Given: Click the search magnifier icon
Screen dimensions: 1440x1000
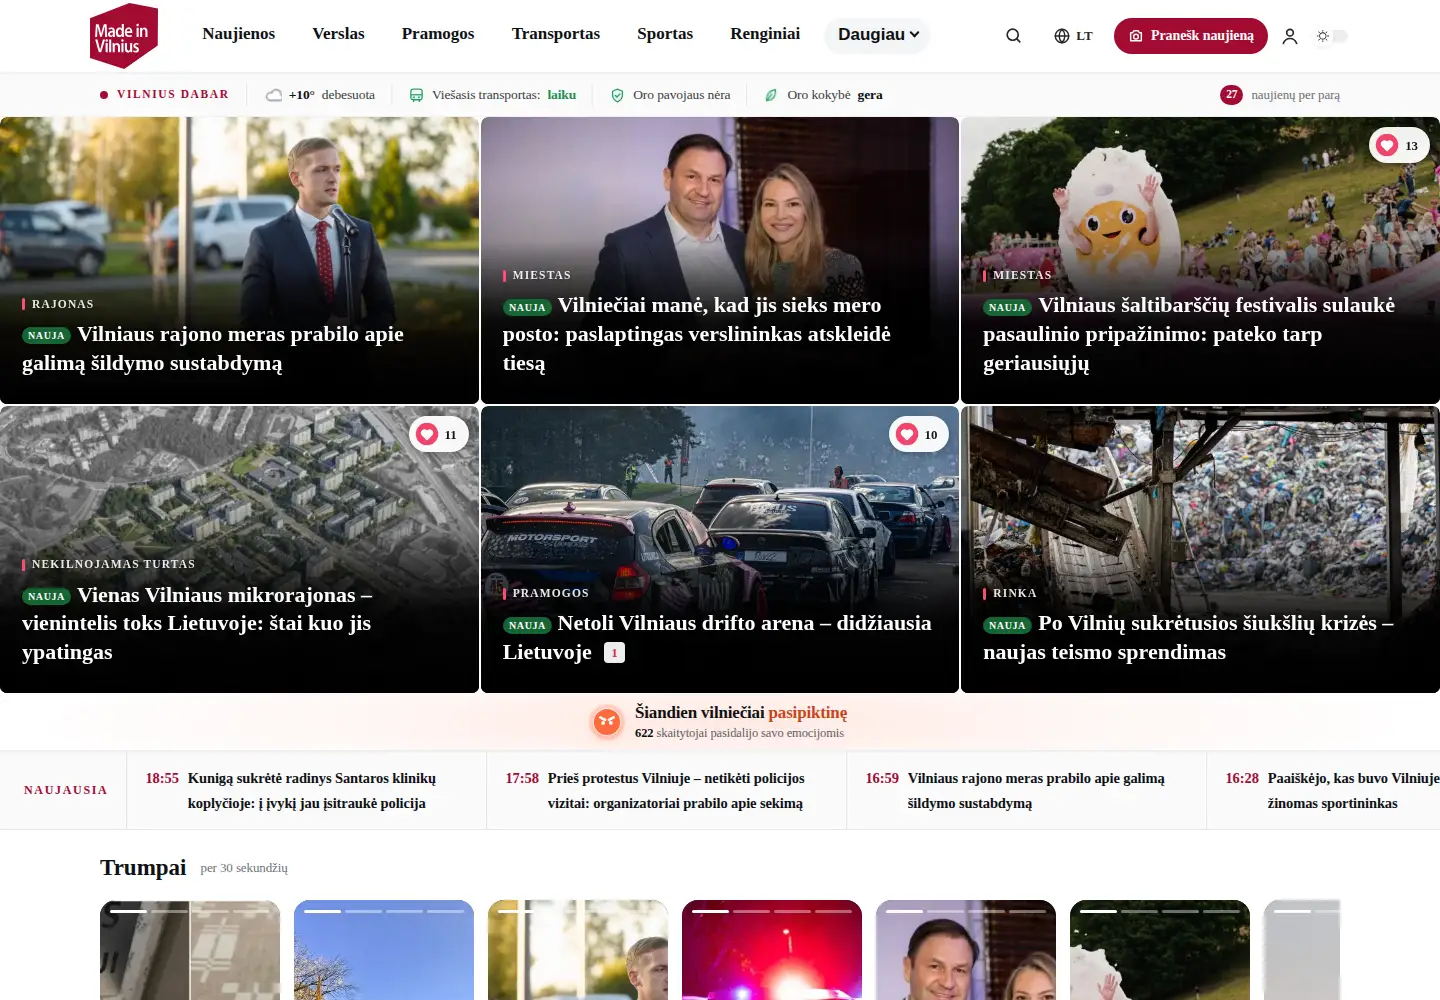Looking at the screenshot, I should pos(1013,36).
